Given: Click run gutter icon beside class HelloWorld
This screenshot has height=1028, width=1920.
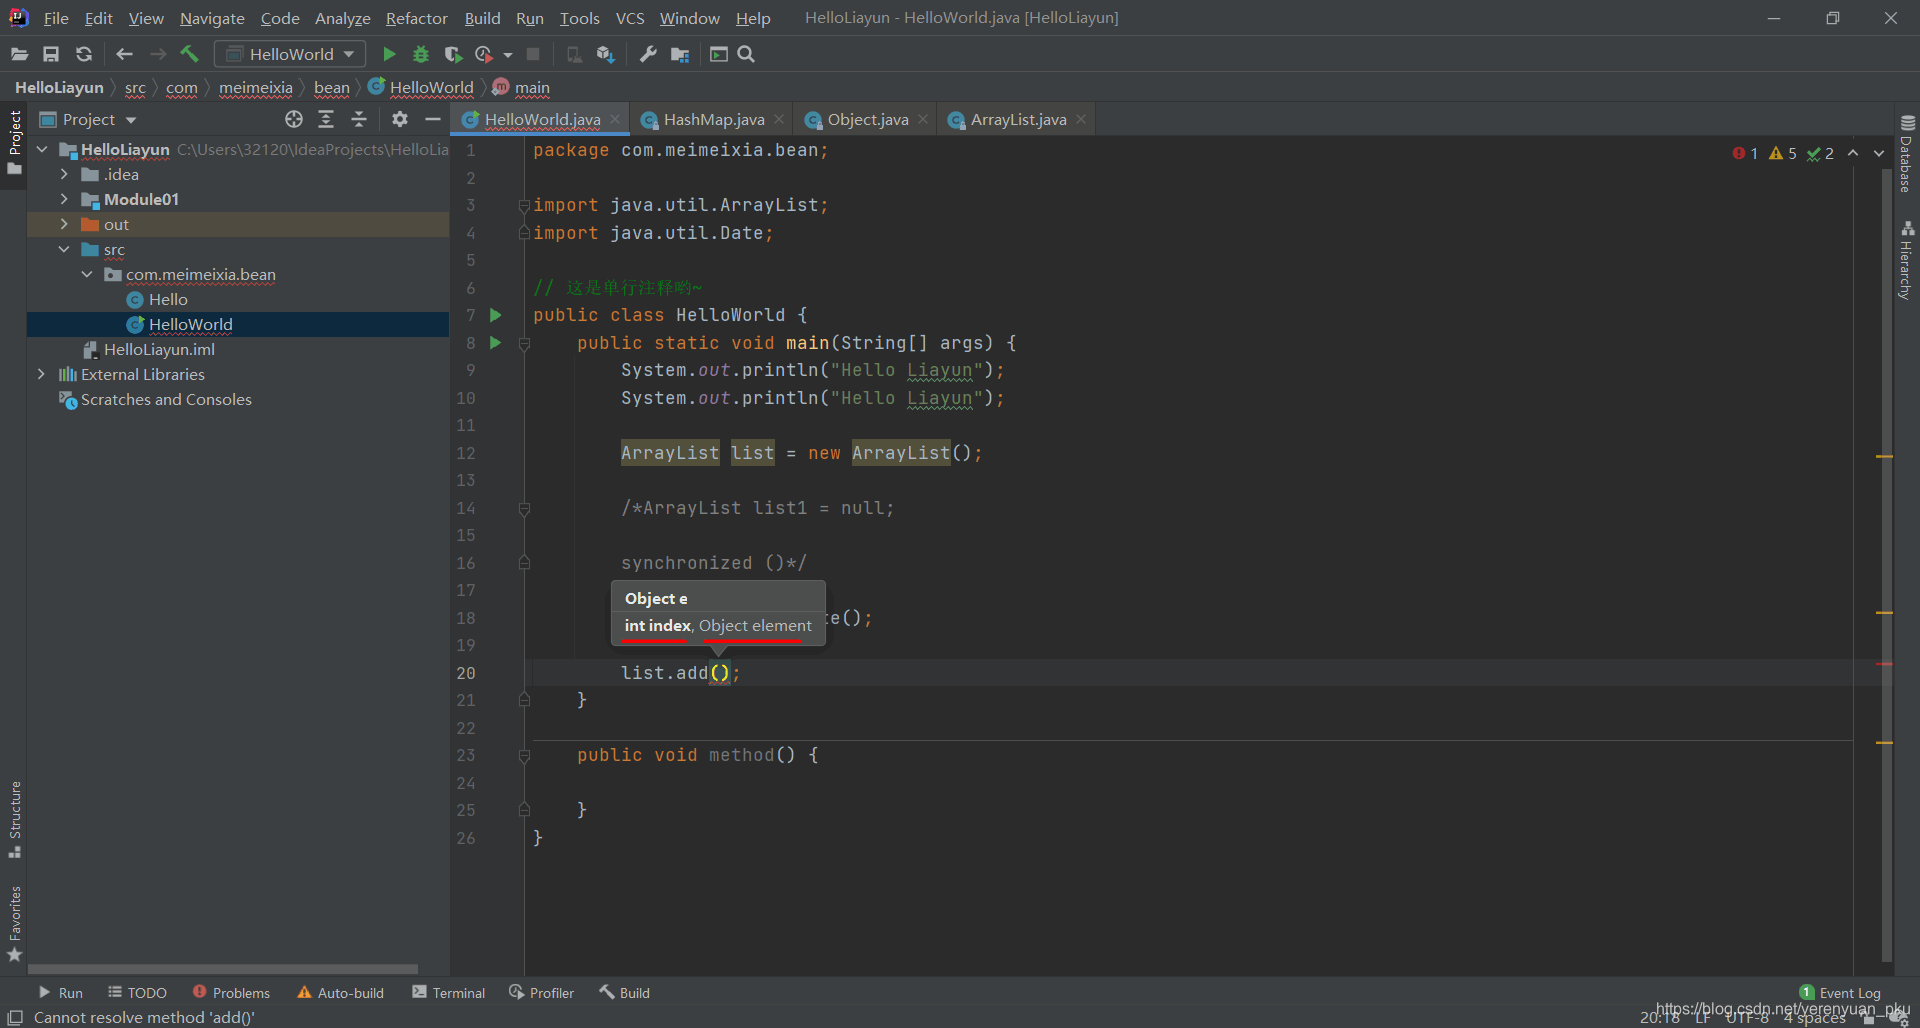Looking at the screenshot, I should [495, 315].
